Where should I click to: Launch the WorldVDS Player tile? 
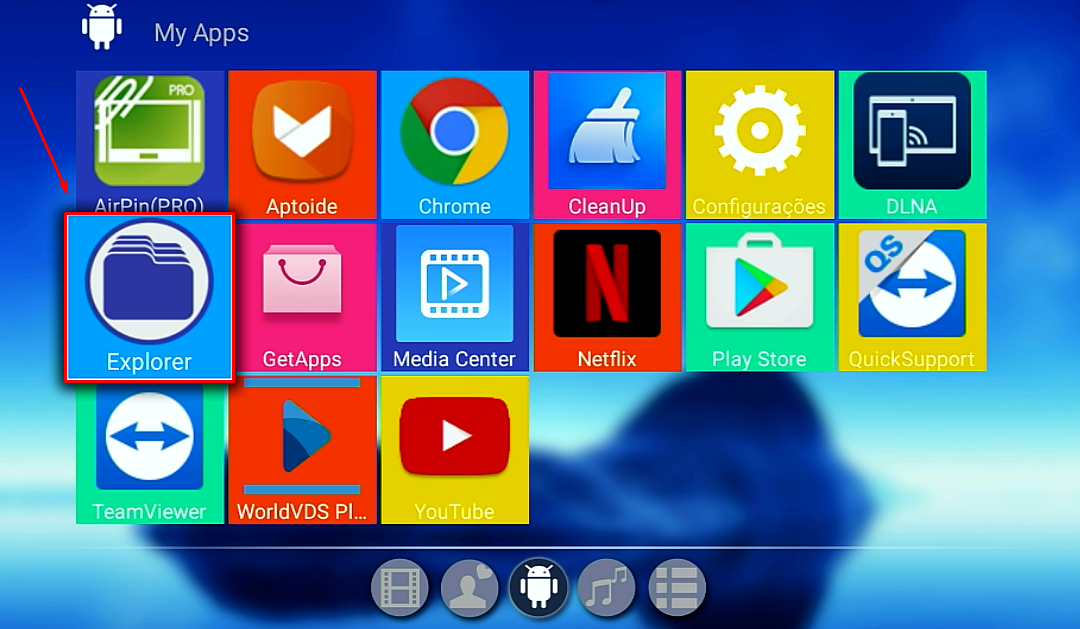pyautogui.click(x=302, y=450)
